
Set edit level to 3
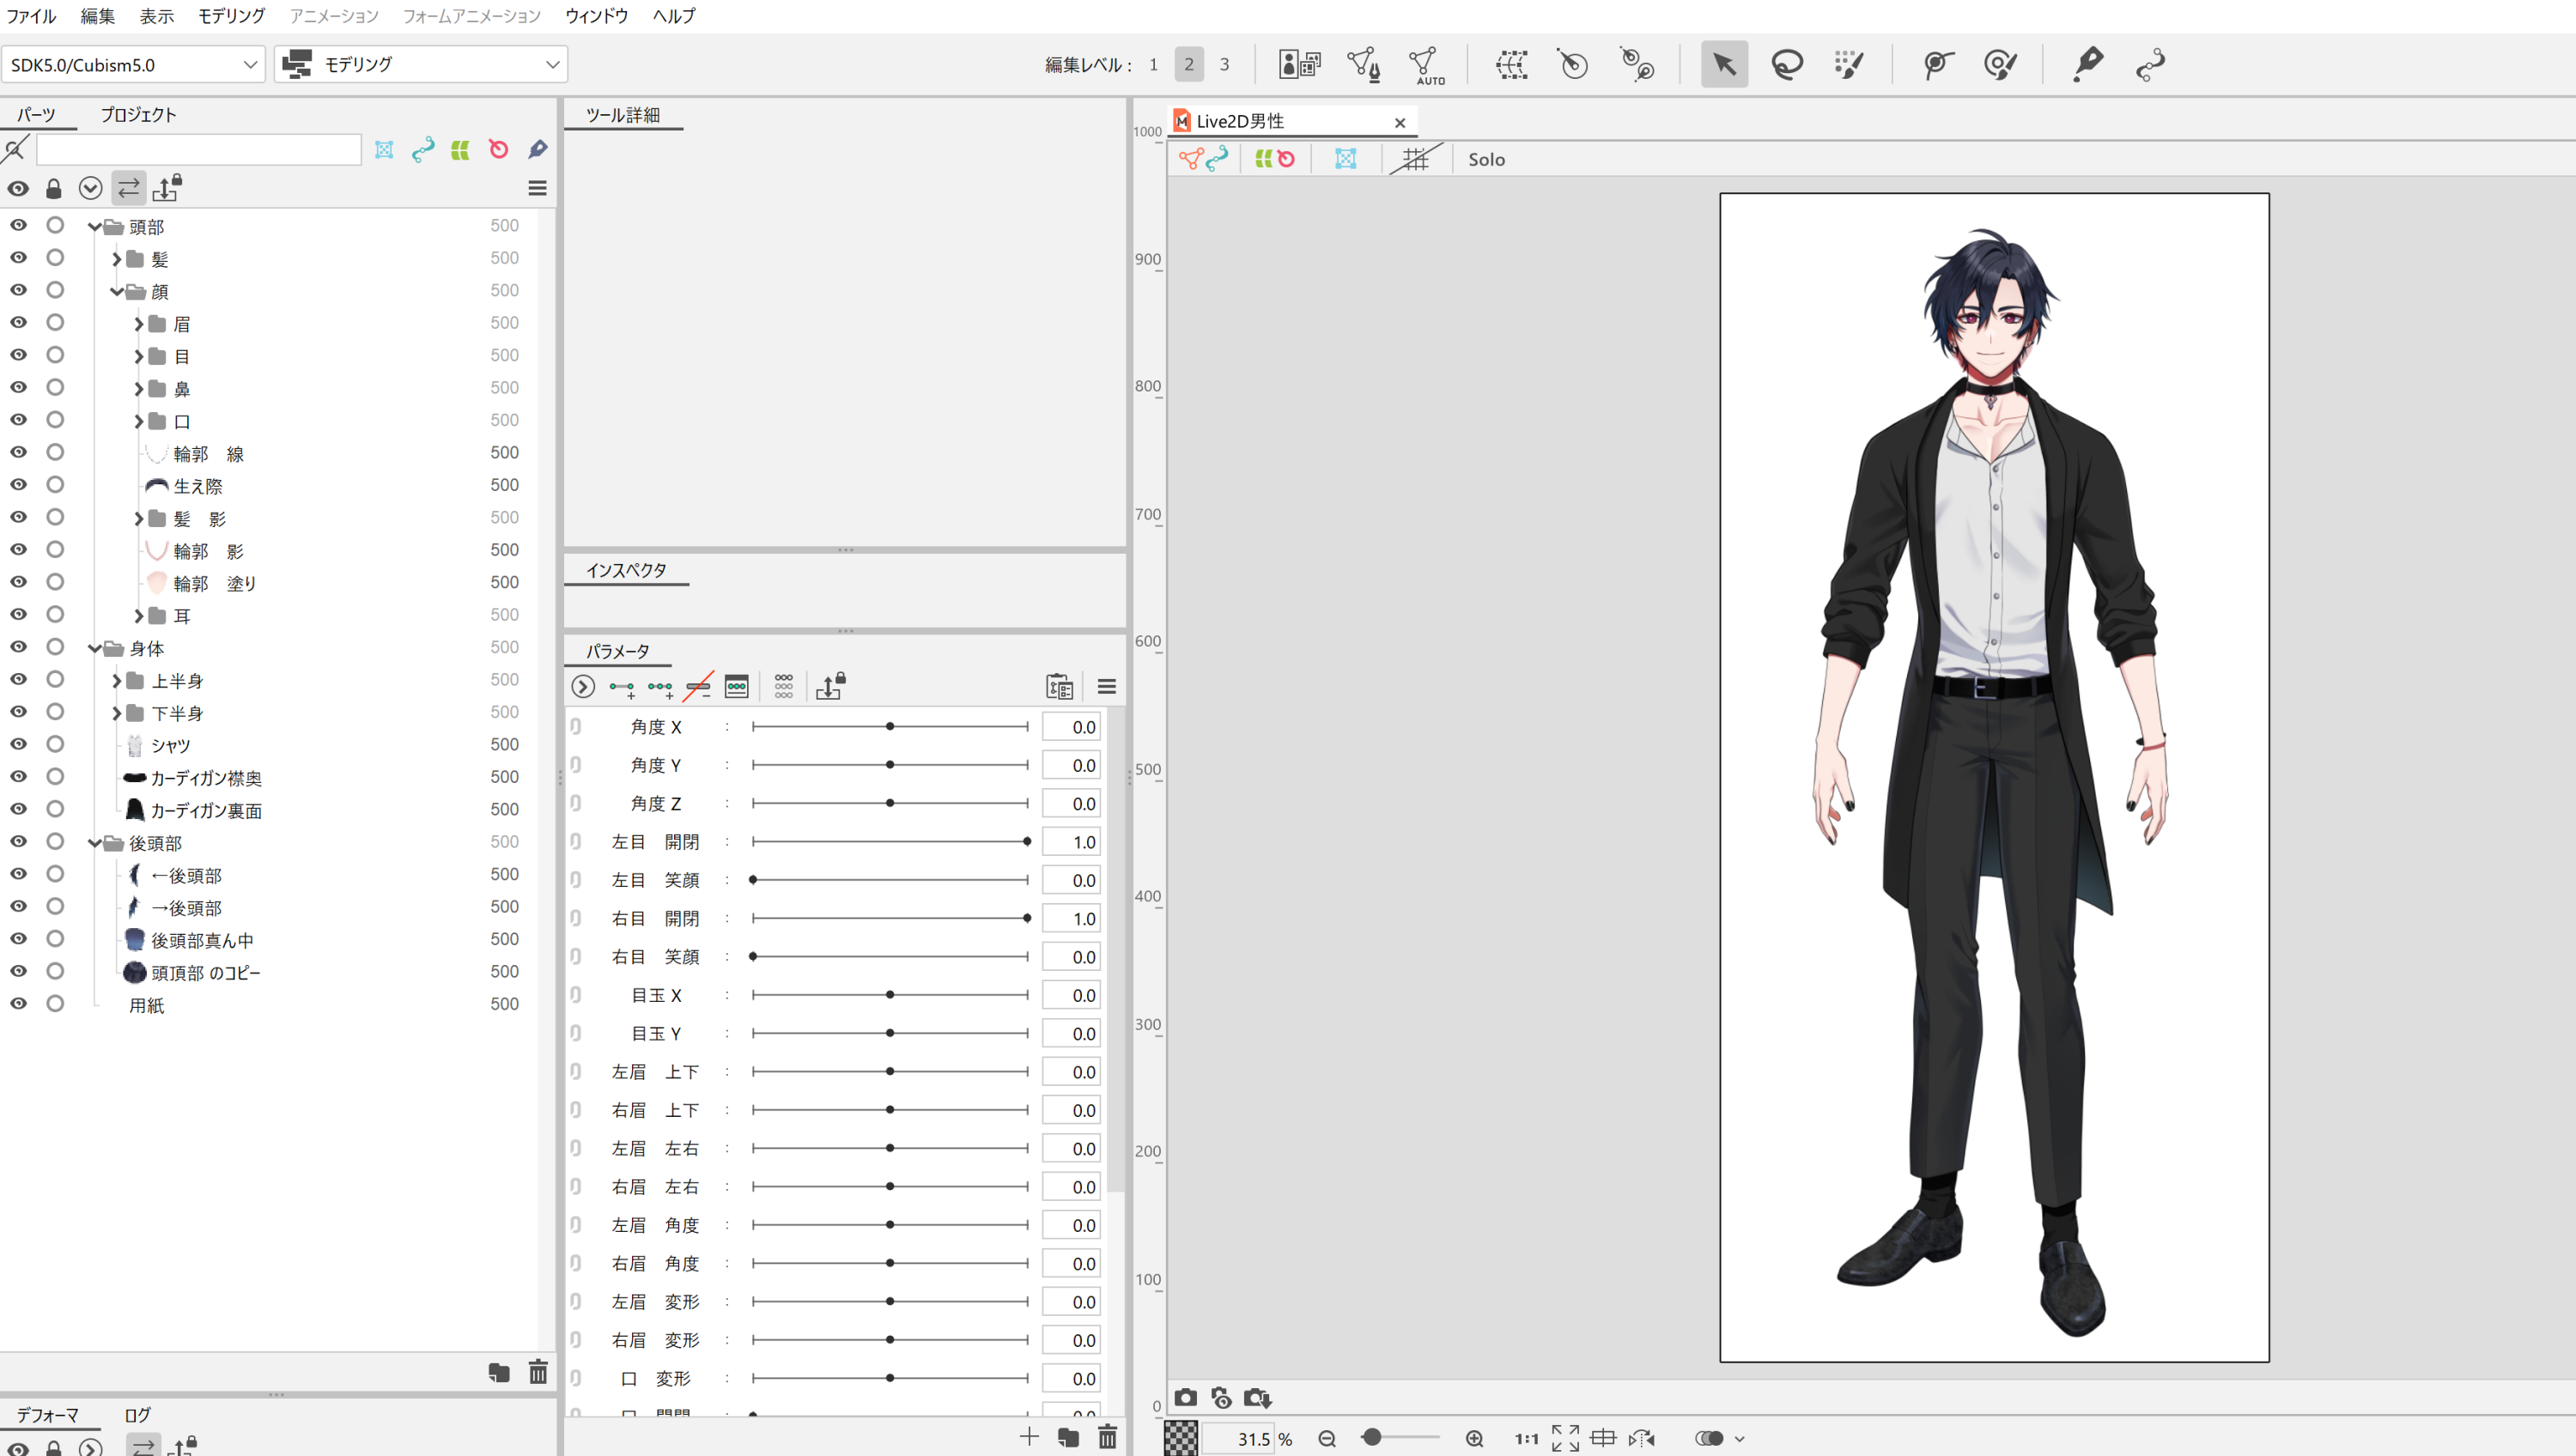tap(1224, 65)
